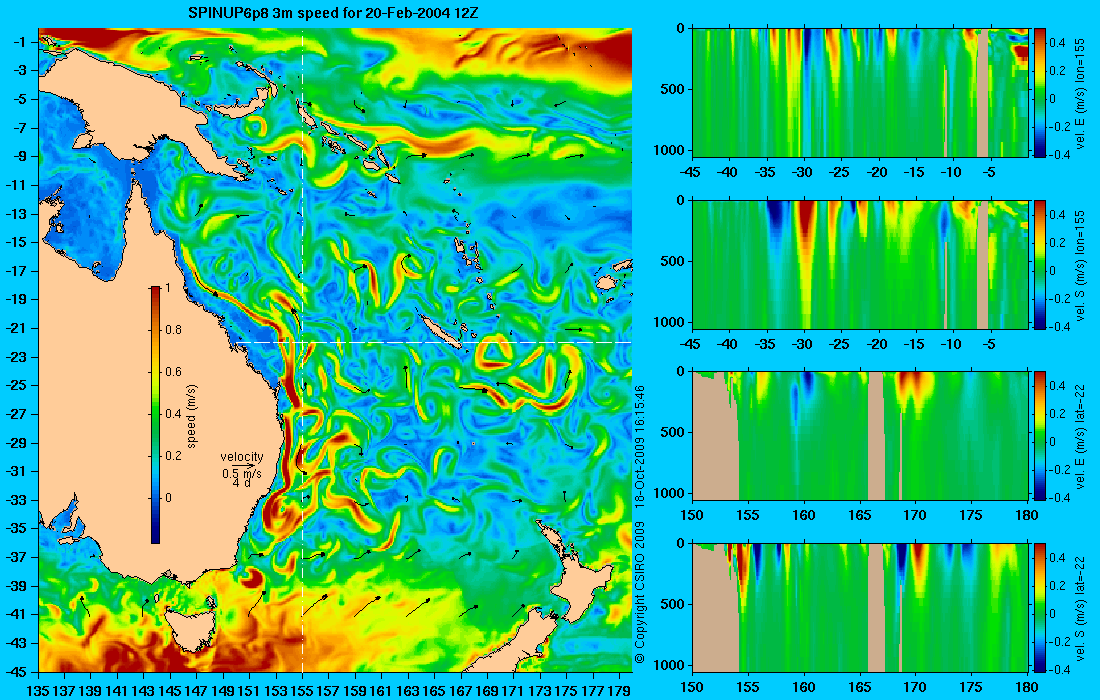Click the '-1' latitude tick on the map
The image size is (1100, 700).
[20, 42]
